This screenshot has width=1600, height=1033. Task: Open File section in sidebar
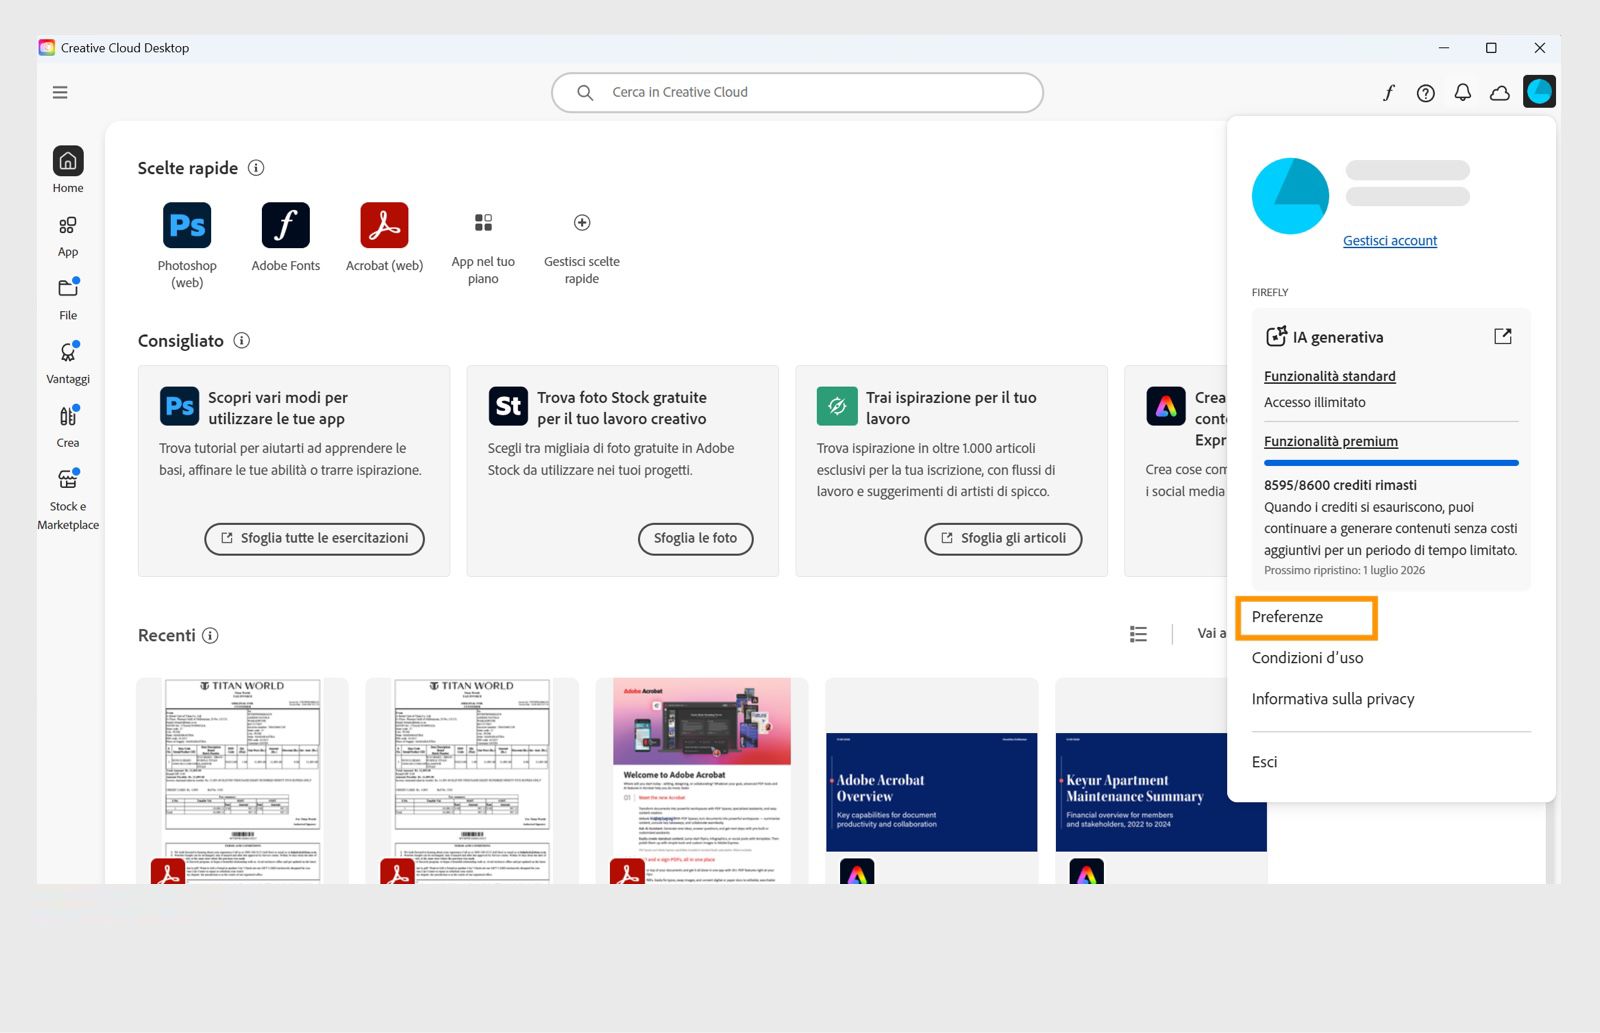pyautogui.click(x=68, y=299)
